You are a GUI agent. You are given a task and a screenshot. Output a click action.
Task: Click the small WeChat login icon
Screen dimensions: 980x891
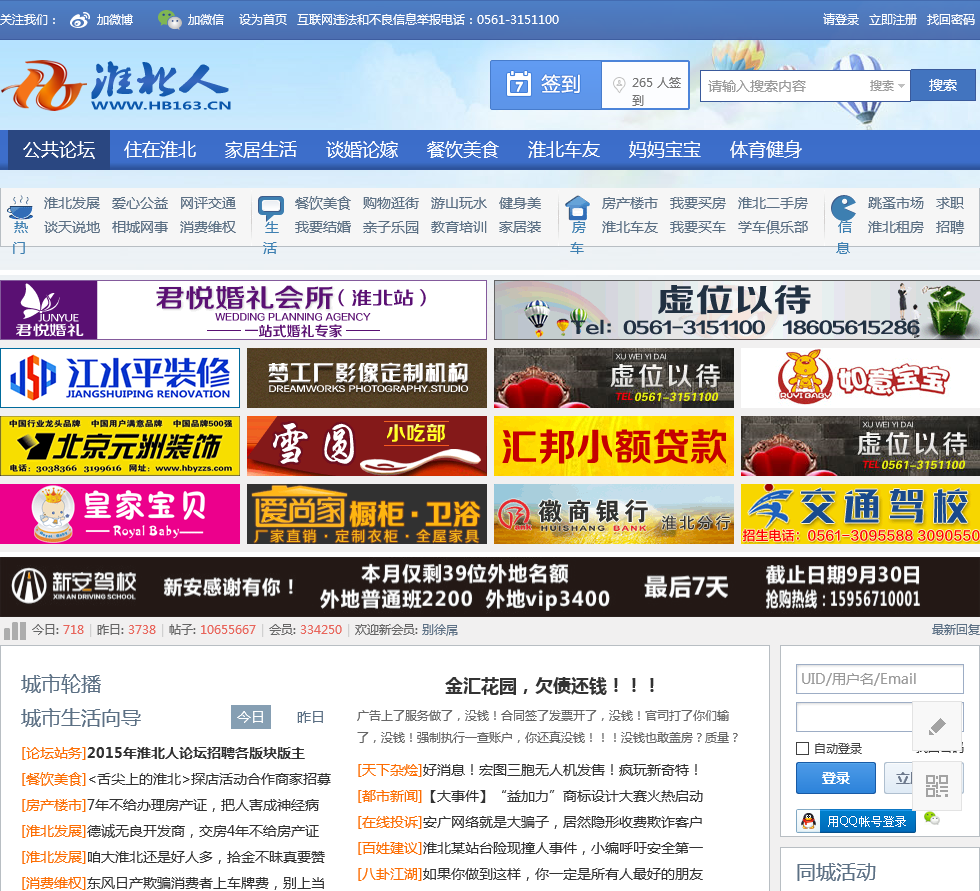[931, 818]
